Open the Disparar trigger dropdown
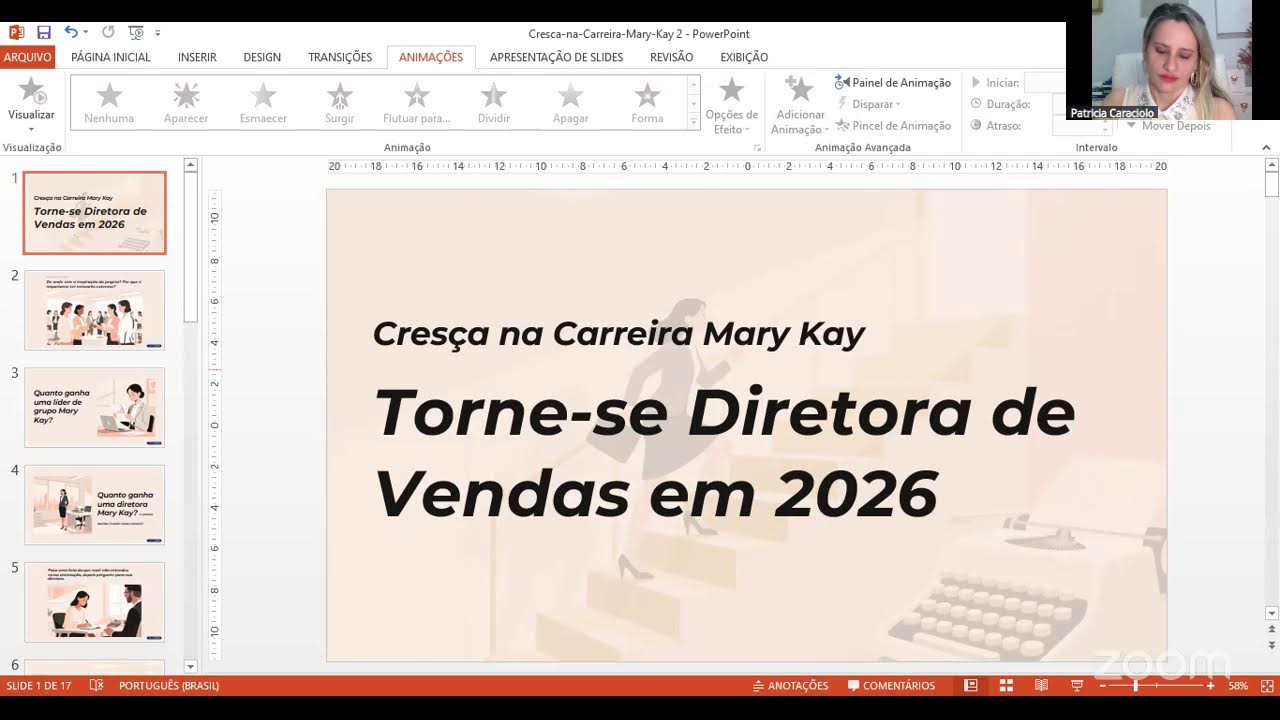Image resolution: width=1280 pixels, height=720 pixels. [869, 104]
